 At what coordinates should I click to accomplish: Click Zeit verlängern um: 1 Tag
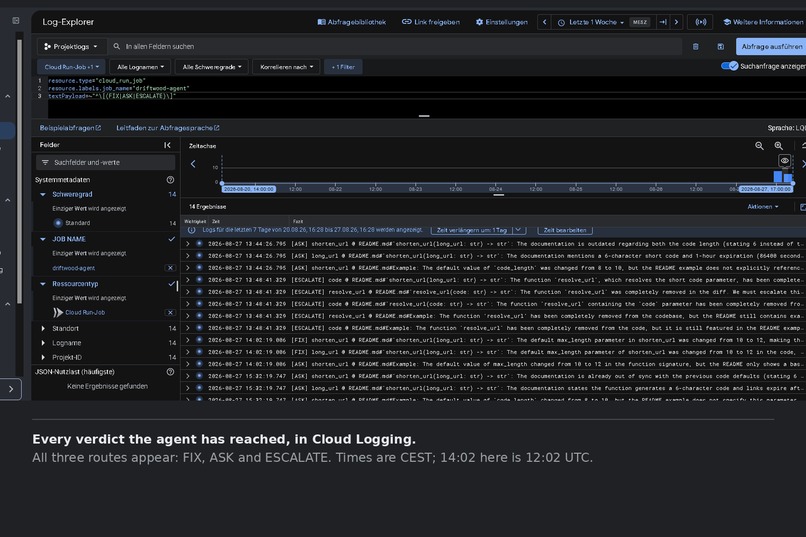(x=472, y=230)
